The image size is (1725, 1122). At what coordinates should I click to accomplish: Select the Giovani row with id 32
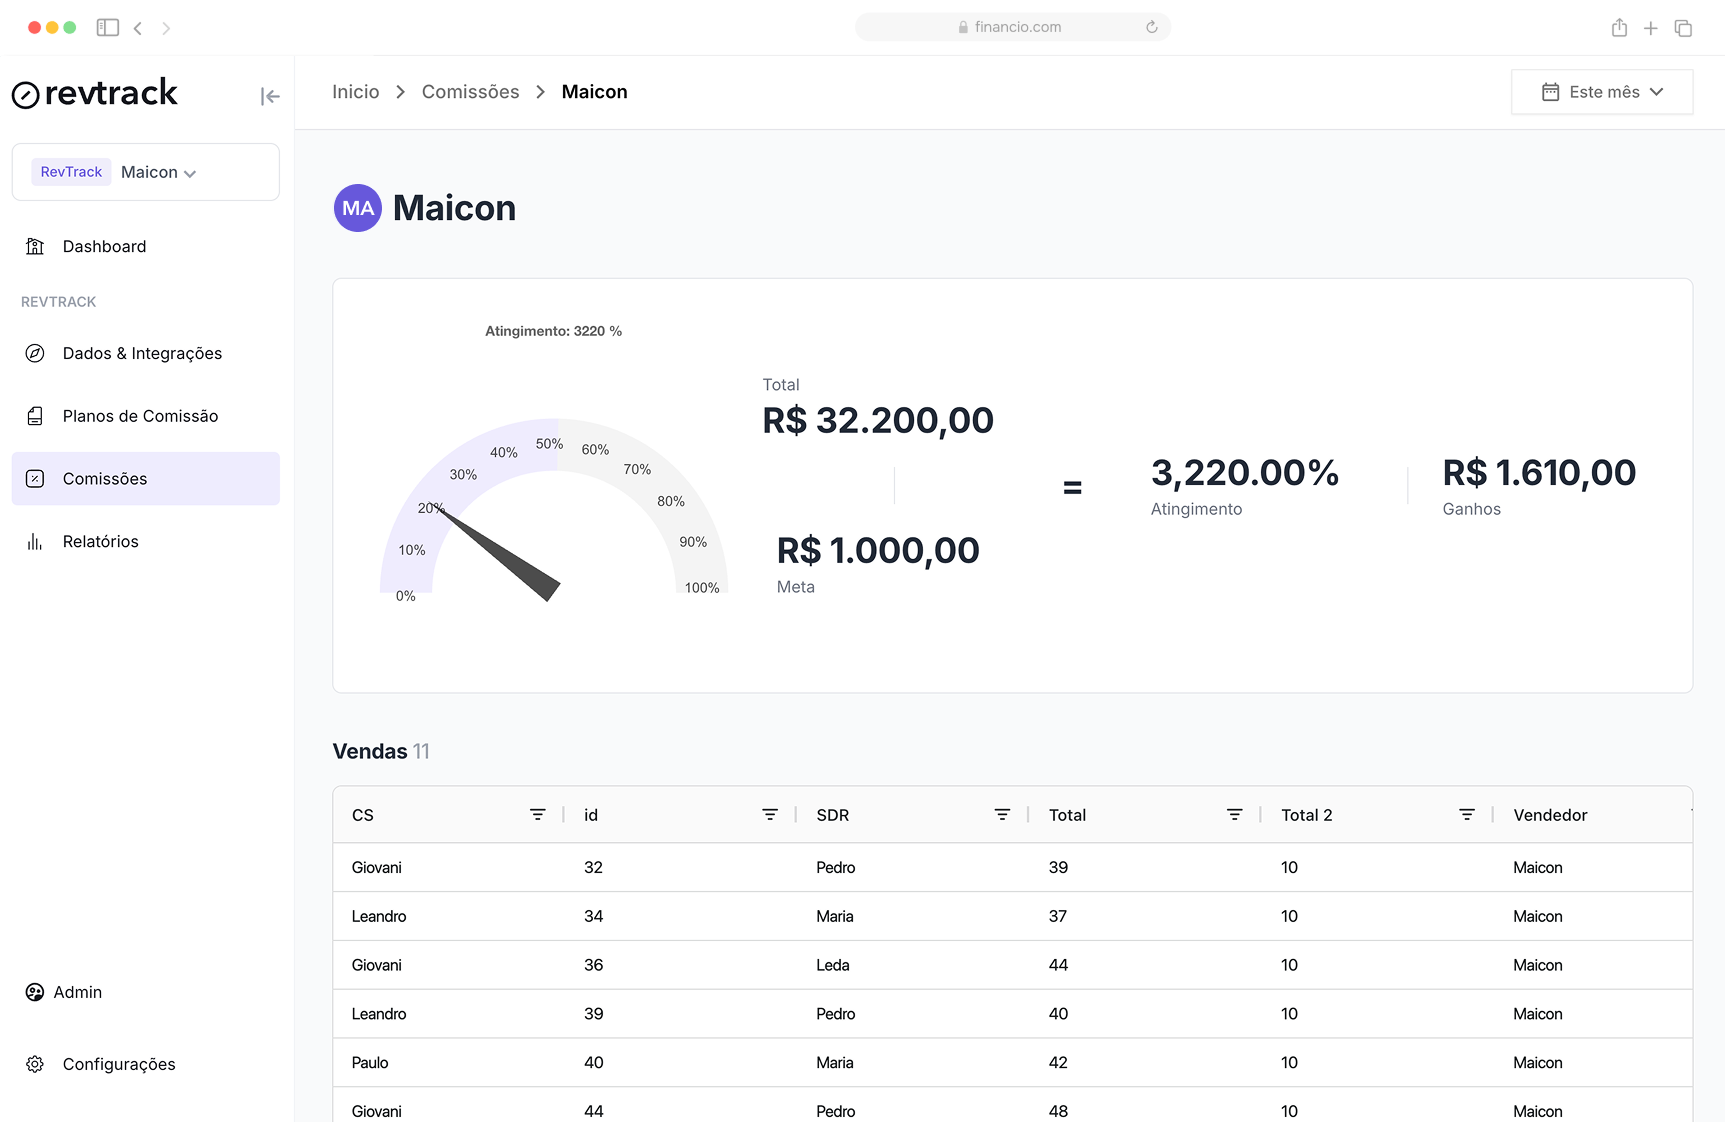click(1012, 867)
